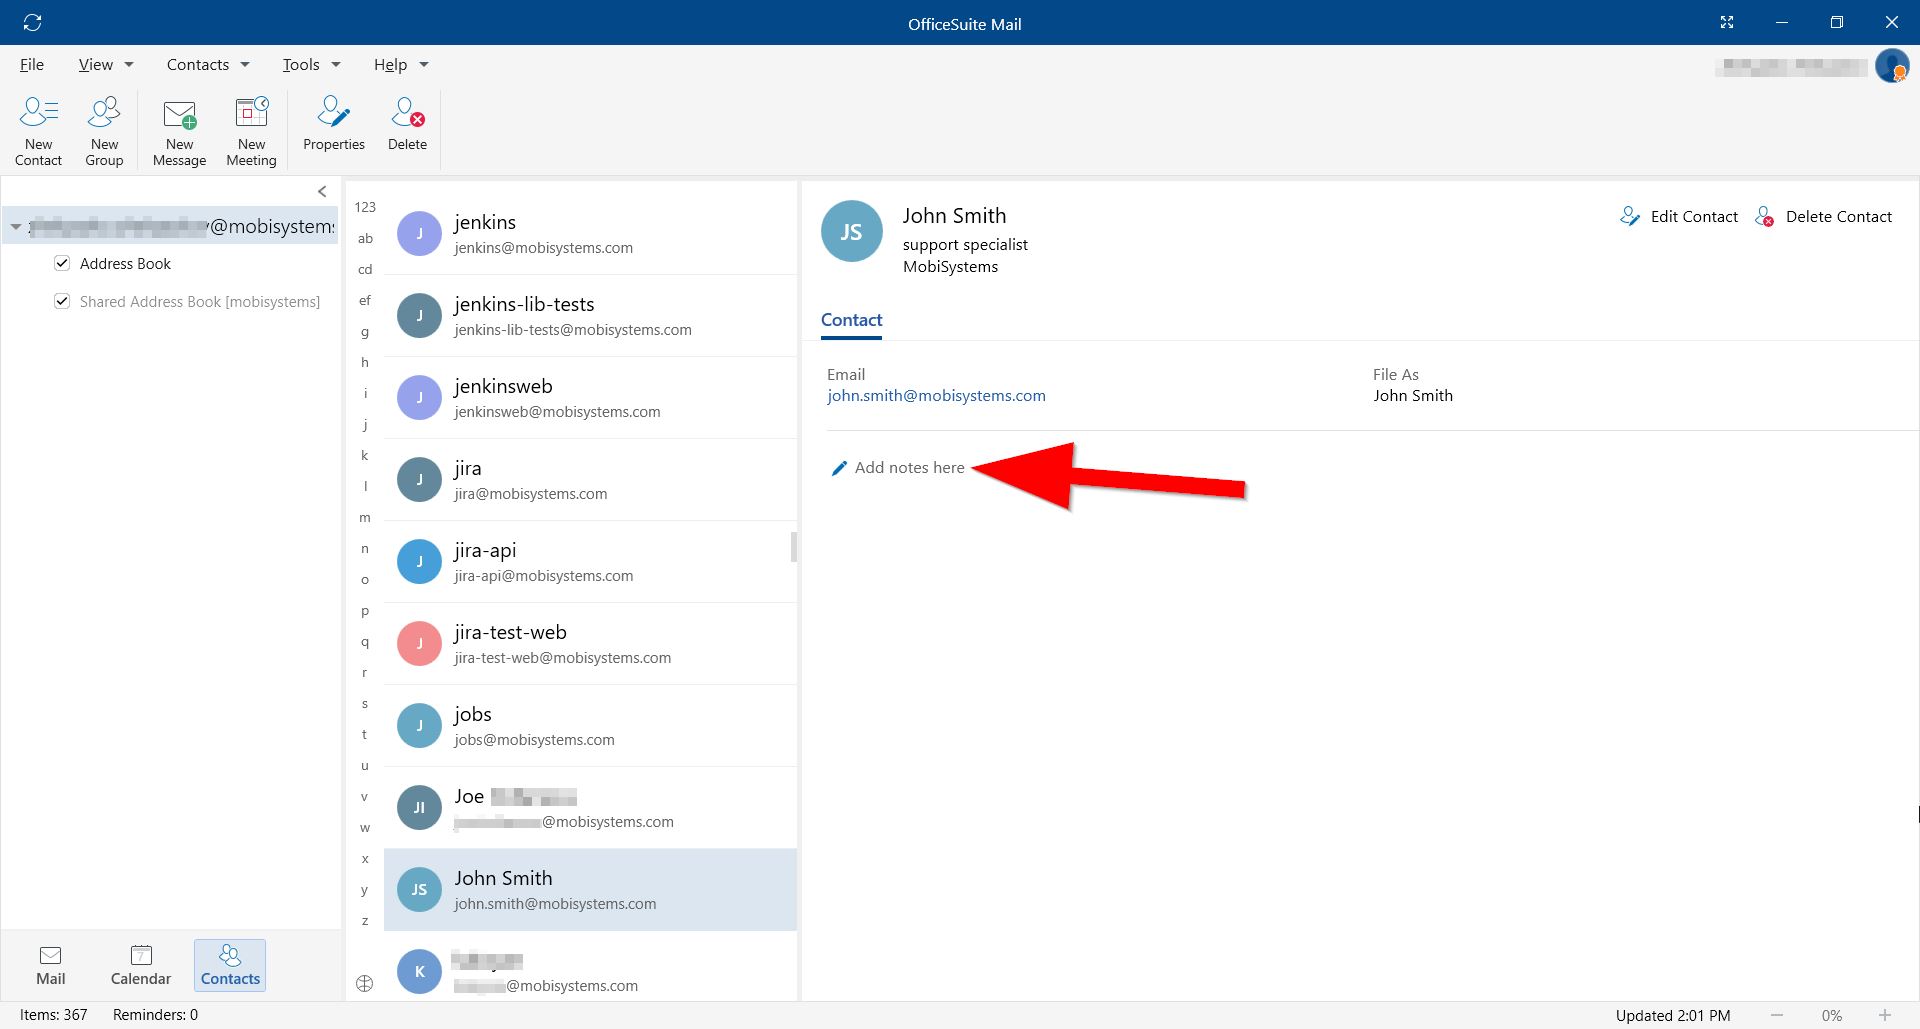The image size is (1920, 1029).
Task: Click the sync/refresh icon in the title bar
Action: point(33,22)
